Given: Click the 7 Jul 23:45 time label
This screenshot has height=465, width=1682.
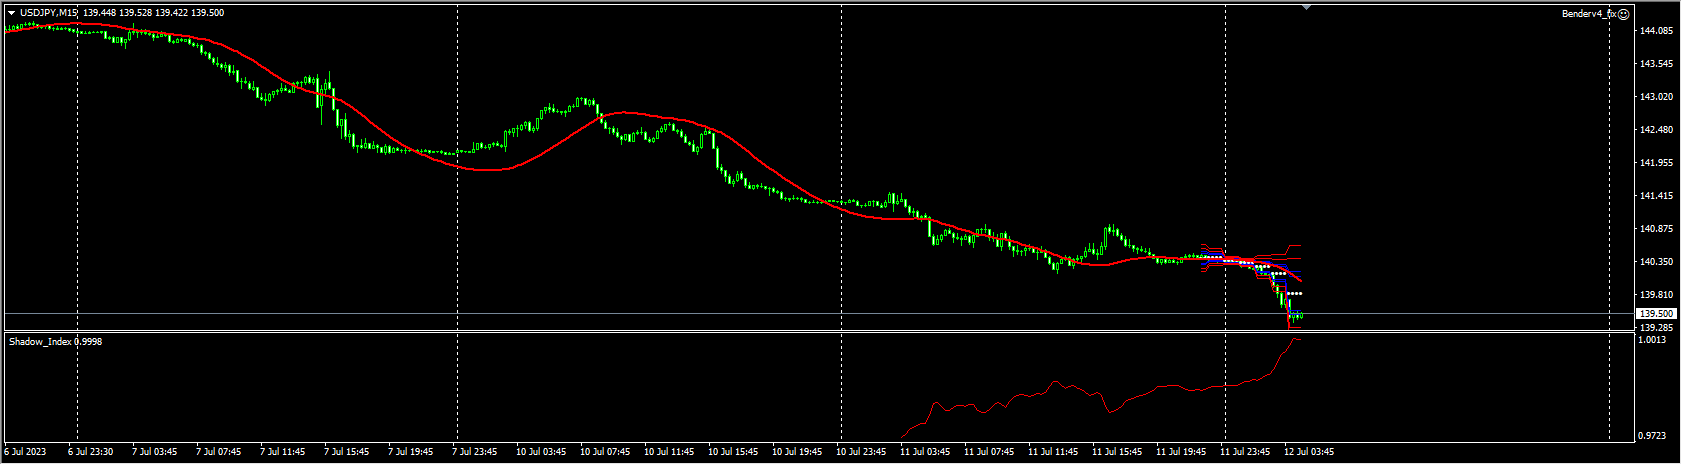Looking at the screenshot, I should (475, 452).
